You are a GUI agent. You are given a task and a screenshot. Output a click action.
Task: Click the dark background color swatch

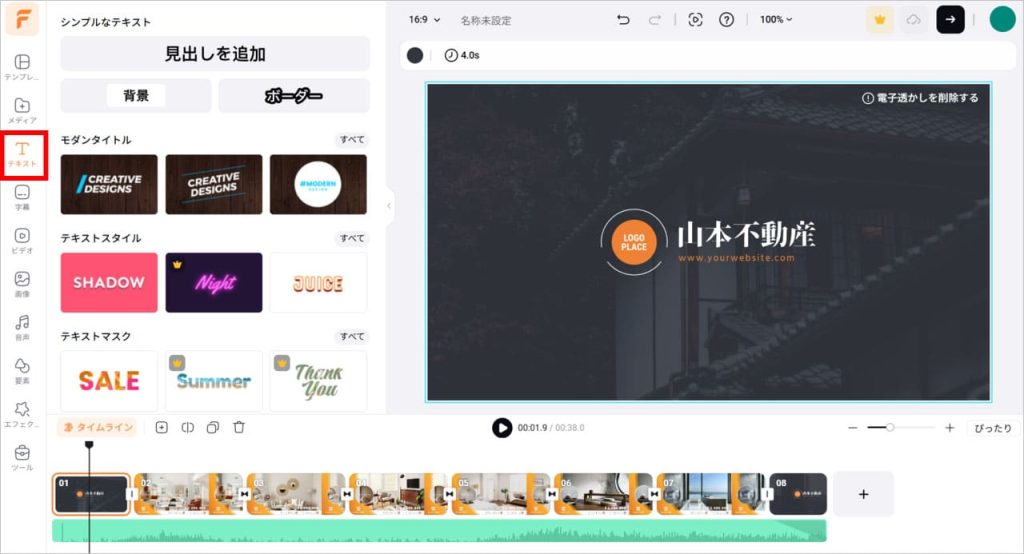click(415, 56)
